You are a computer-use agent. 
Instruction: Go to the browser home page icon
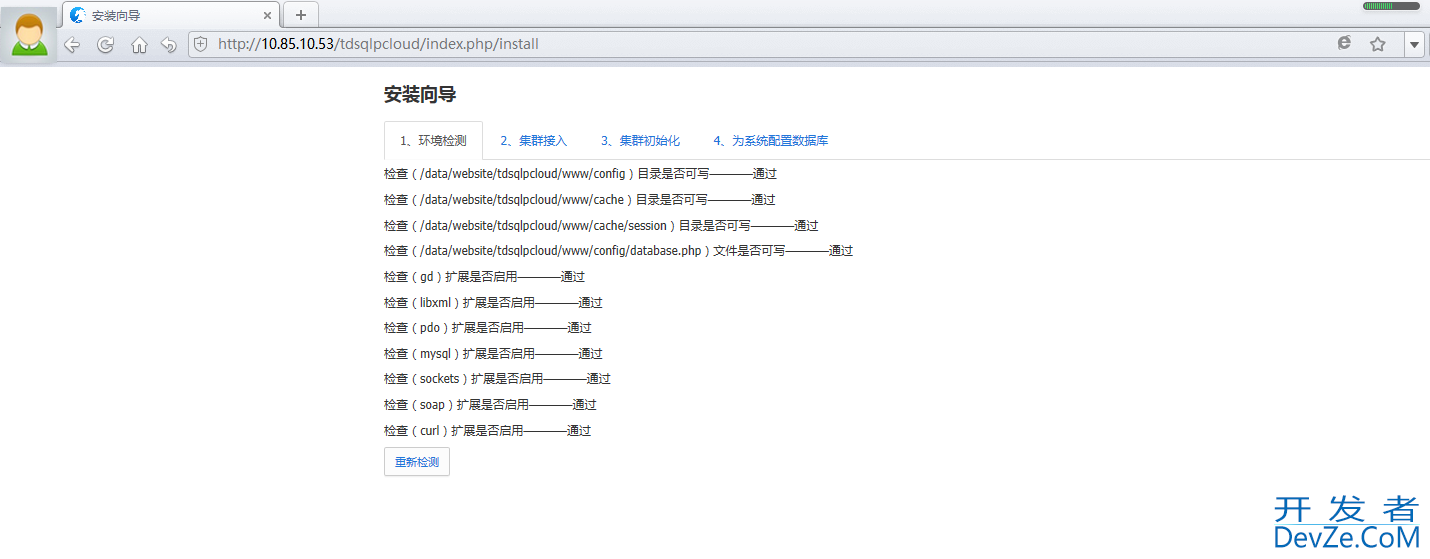pyautogui.click(x=139, y=44)
